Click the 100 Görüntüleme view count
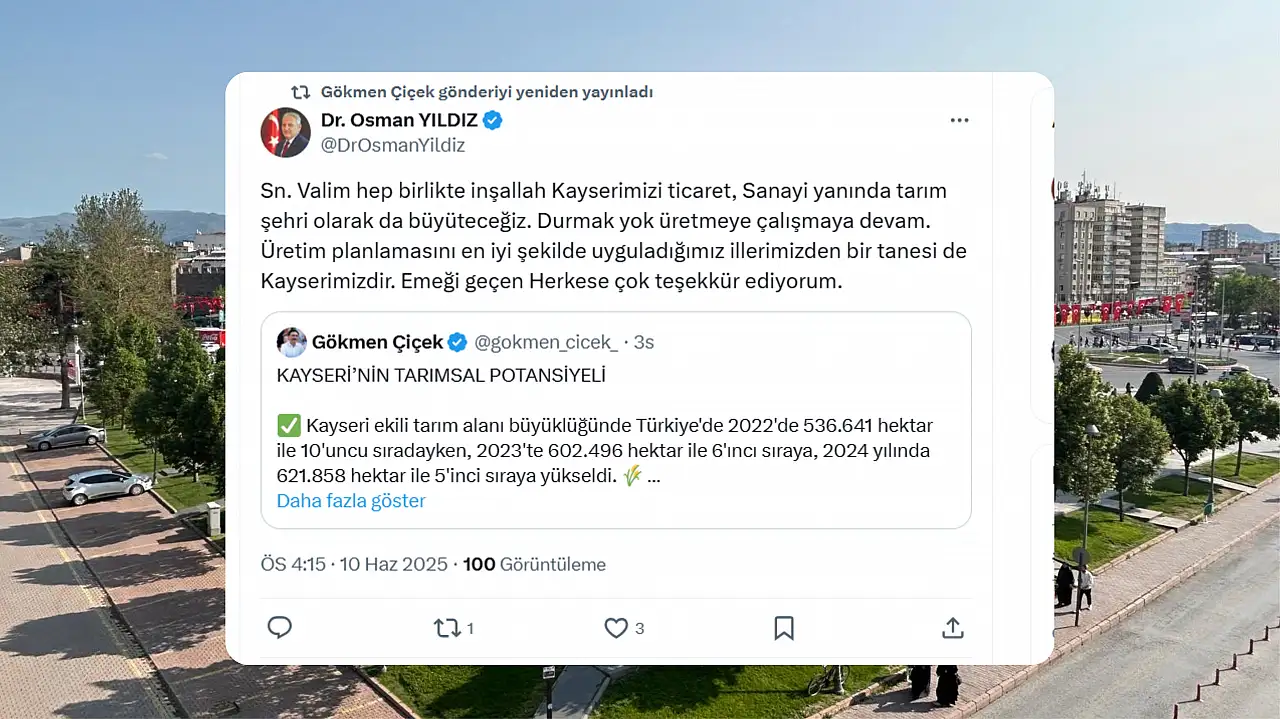The width and height of the screenshot is (1280, 719). pos(534,564)
